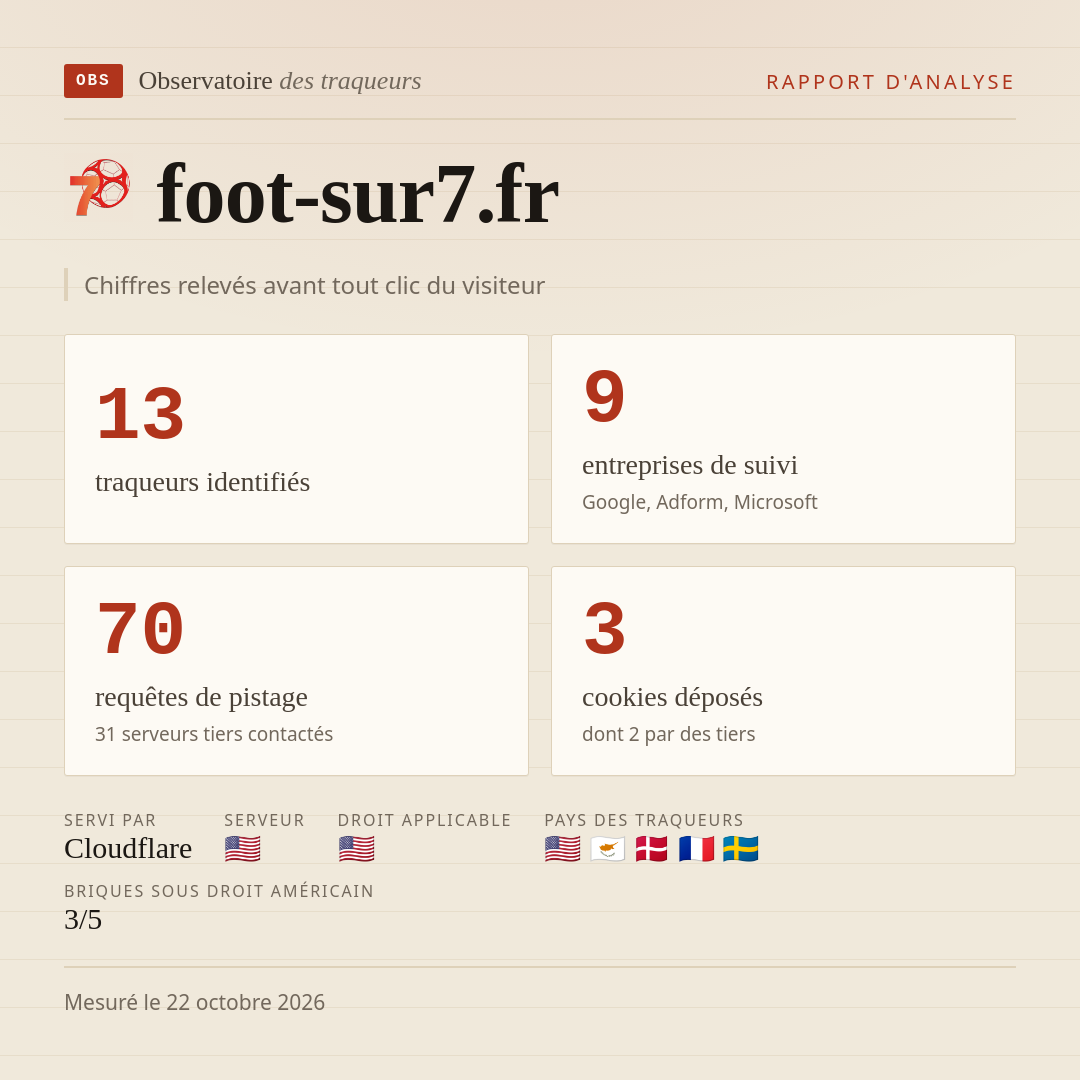
Task: Click the Mesuré le 22 octobre 2026 date
Action: 194,1002
